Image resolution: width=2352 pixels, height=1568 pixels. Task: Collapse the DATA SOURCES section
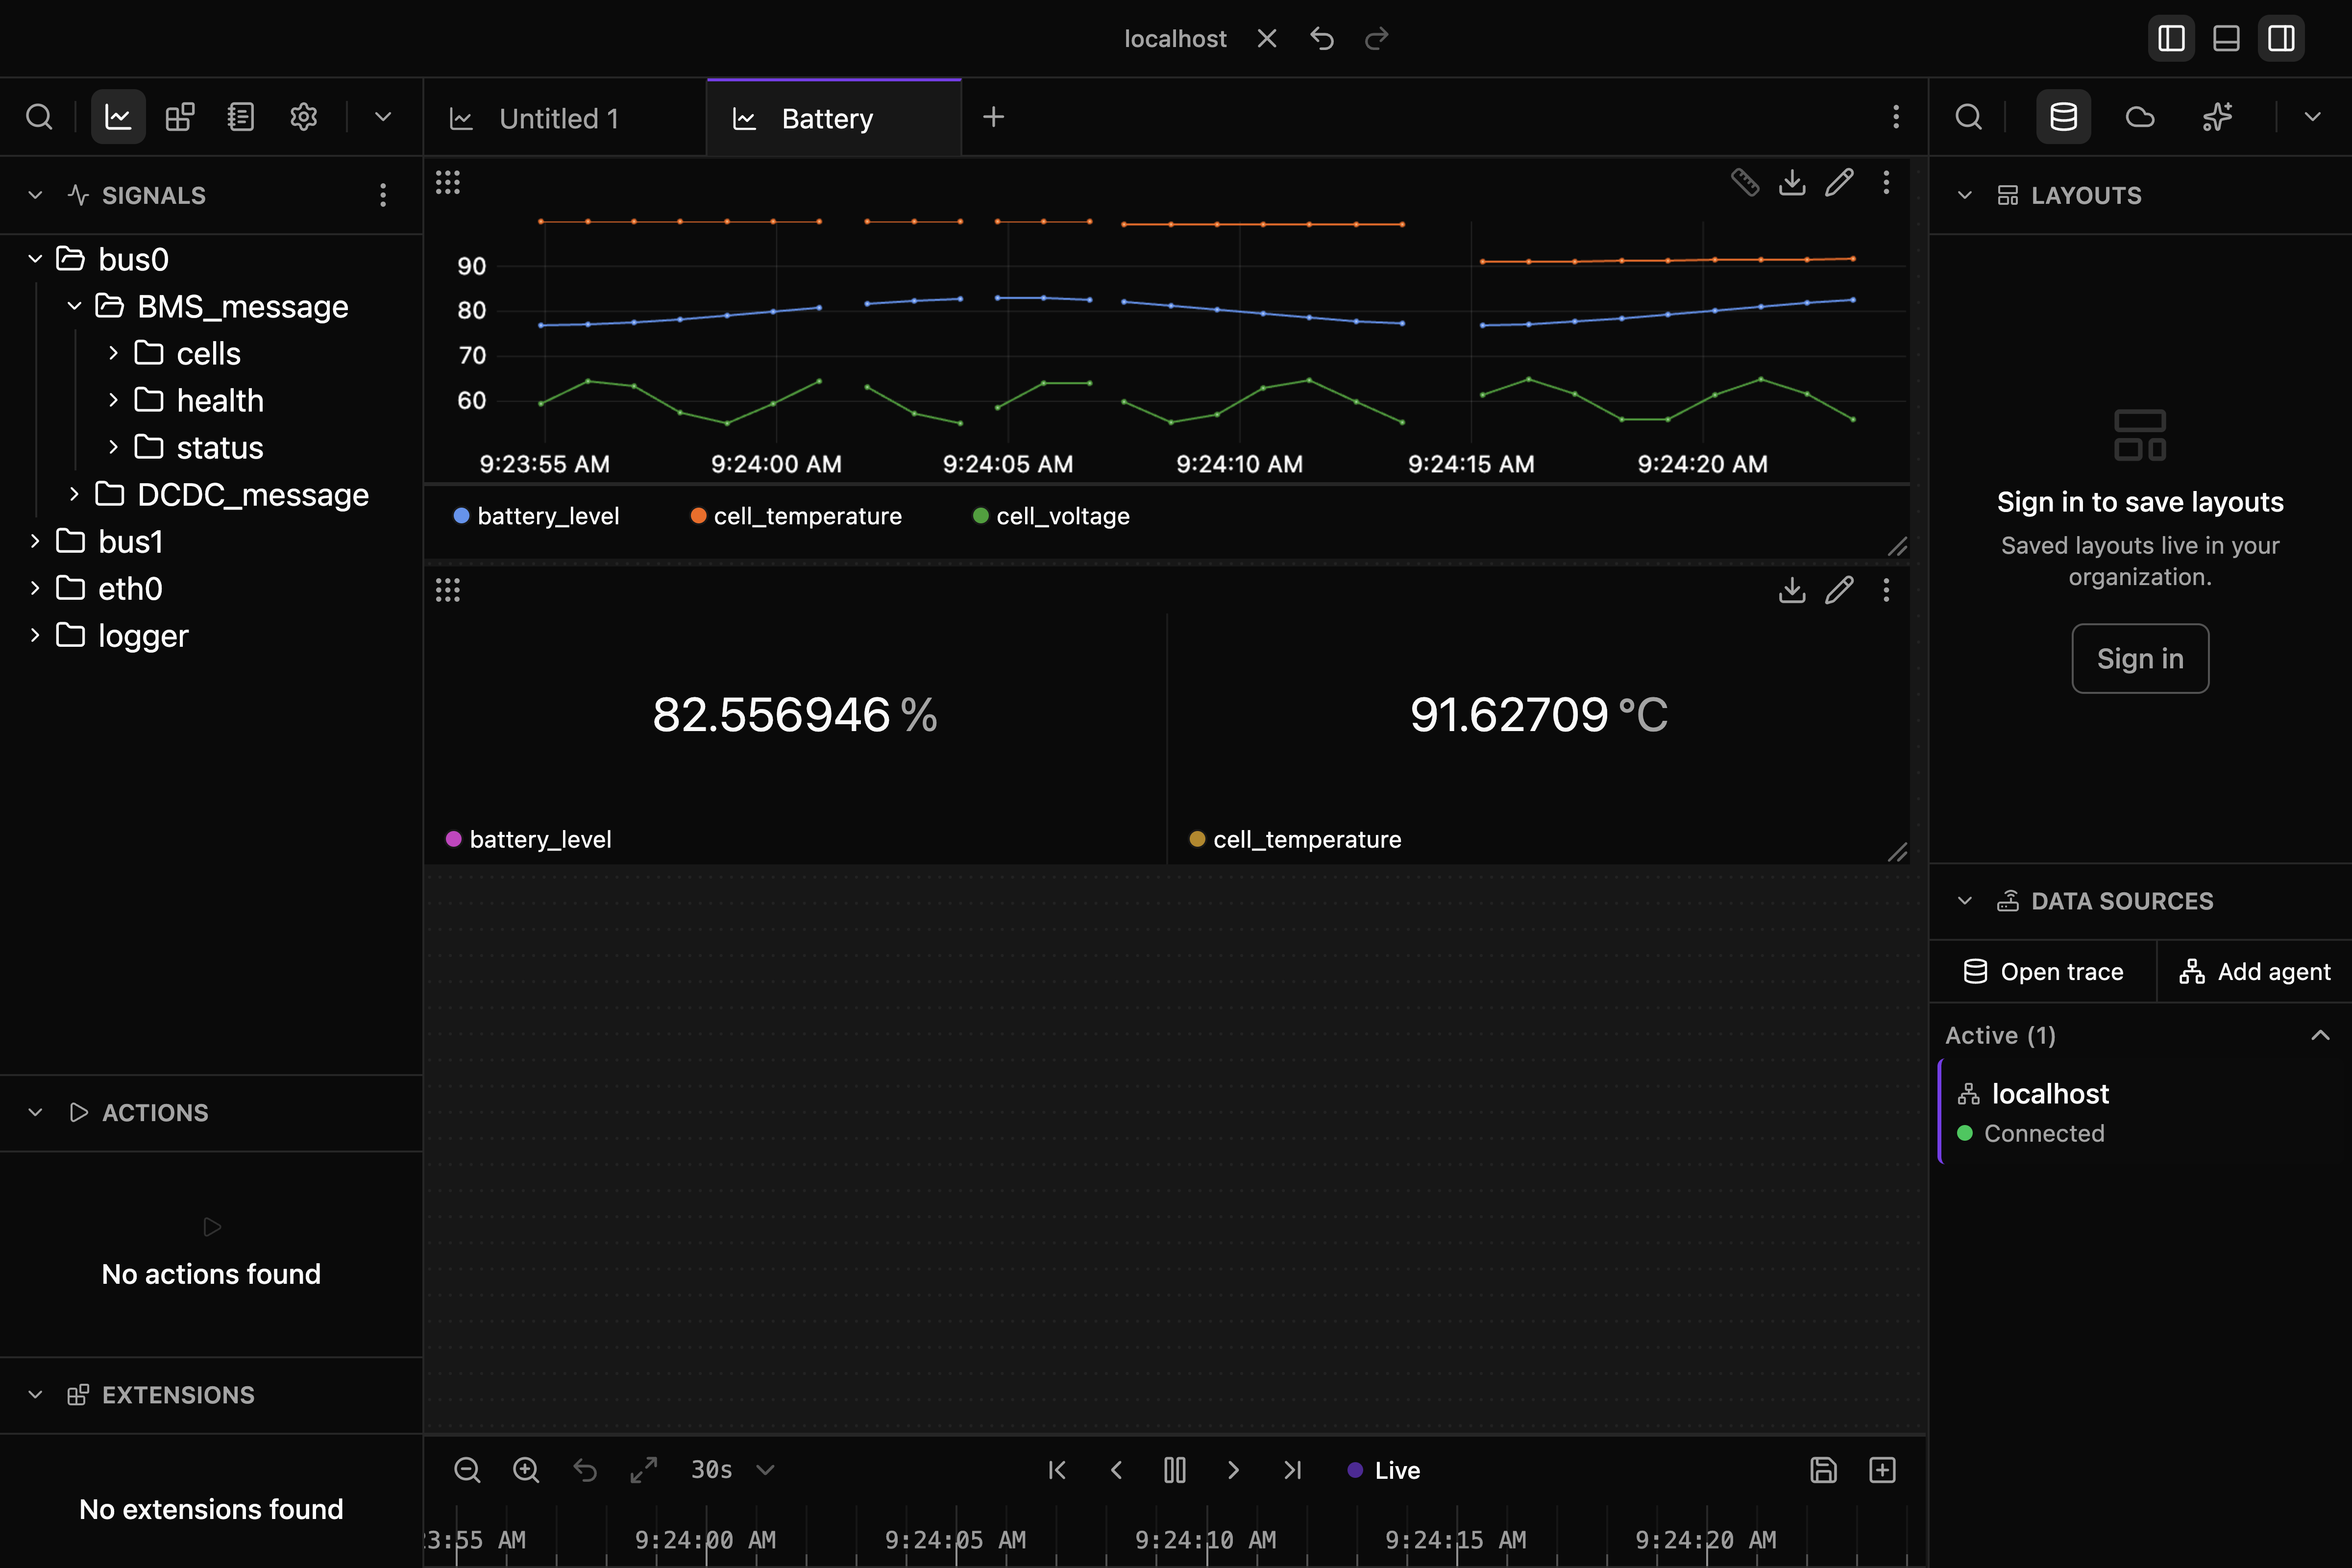tap(1965, 901)
